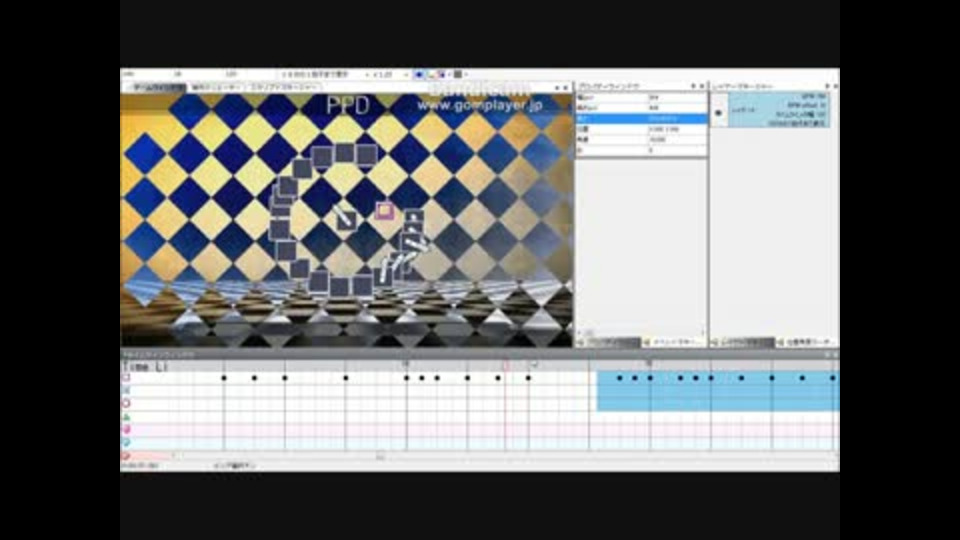This screenshot has height=540, width=960.
Task: Click the button in the bottom status bar
Action: (x=235, y=466)
